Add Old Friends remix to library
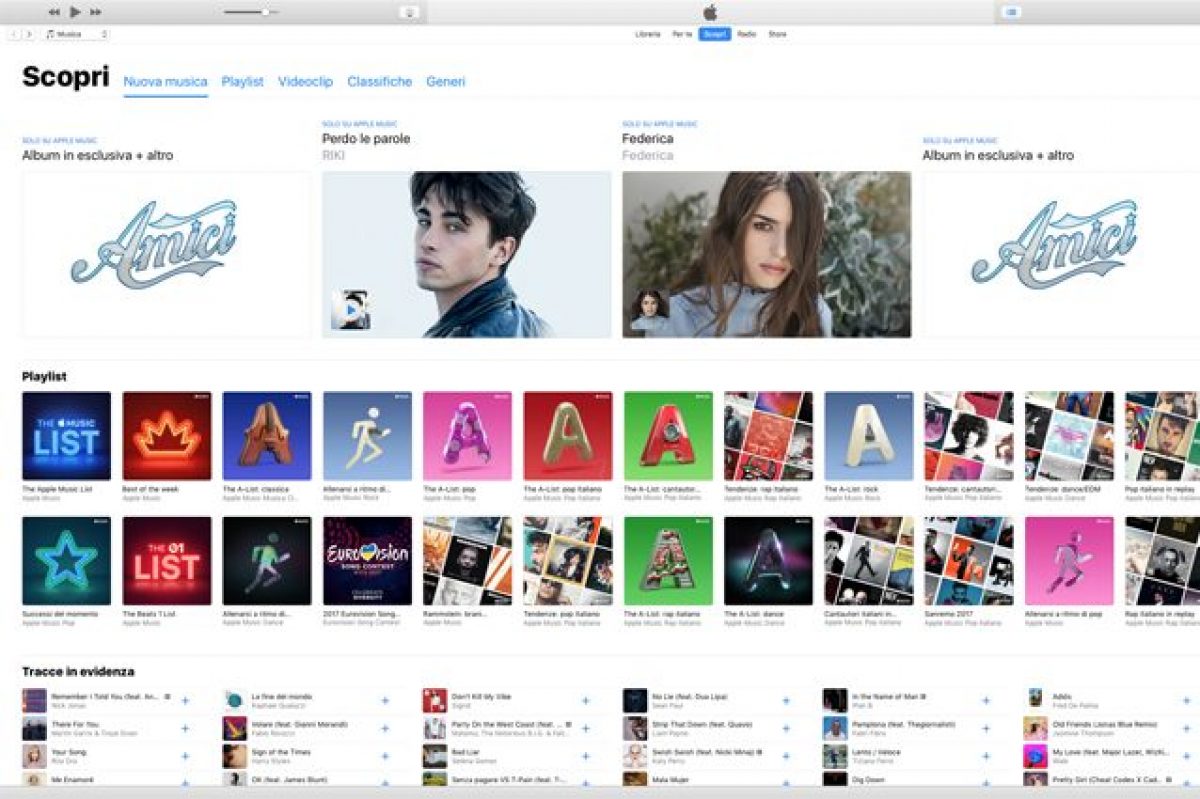The height and width of the screenshot is (799, 1200). (x=1186, y=728)
